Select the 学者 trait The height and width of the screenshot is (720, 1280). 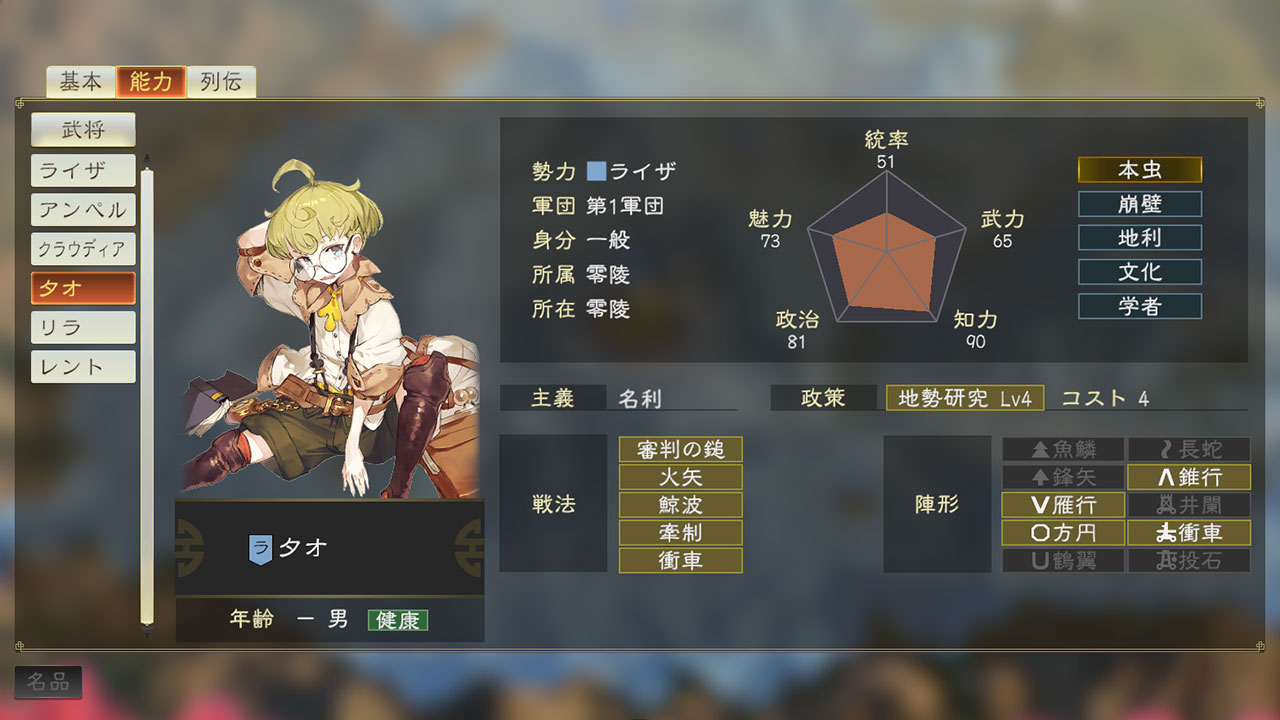(x=1140, y=306)
